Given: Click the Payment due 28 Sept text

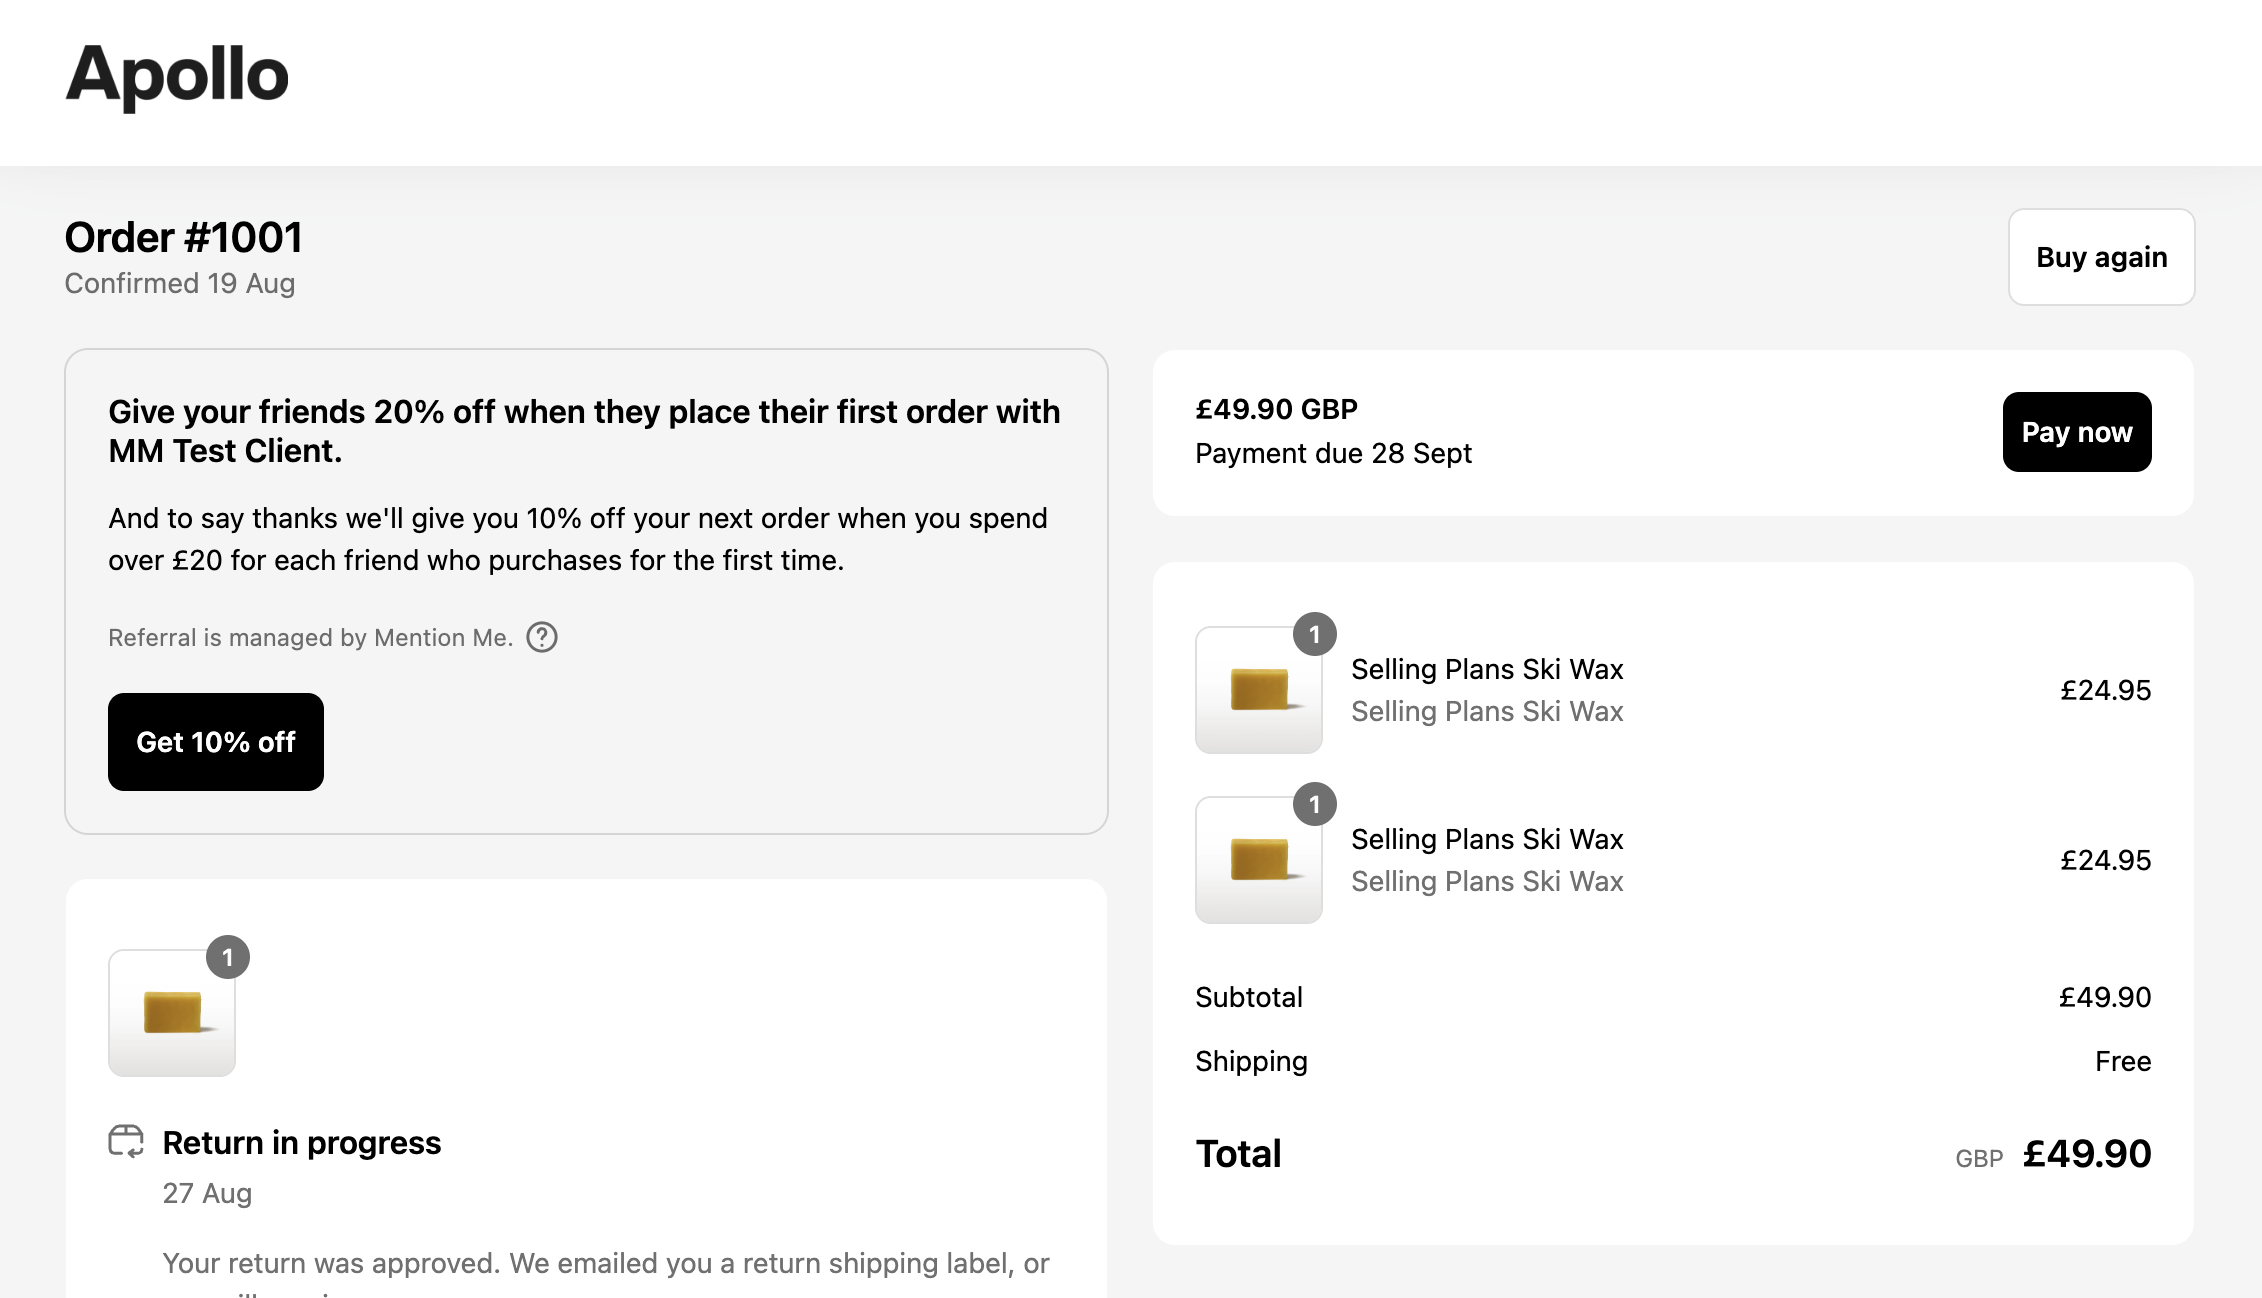Looking at the screenshot, I should point(1333,453).
